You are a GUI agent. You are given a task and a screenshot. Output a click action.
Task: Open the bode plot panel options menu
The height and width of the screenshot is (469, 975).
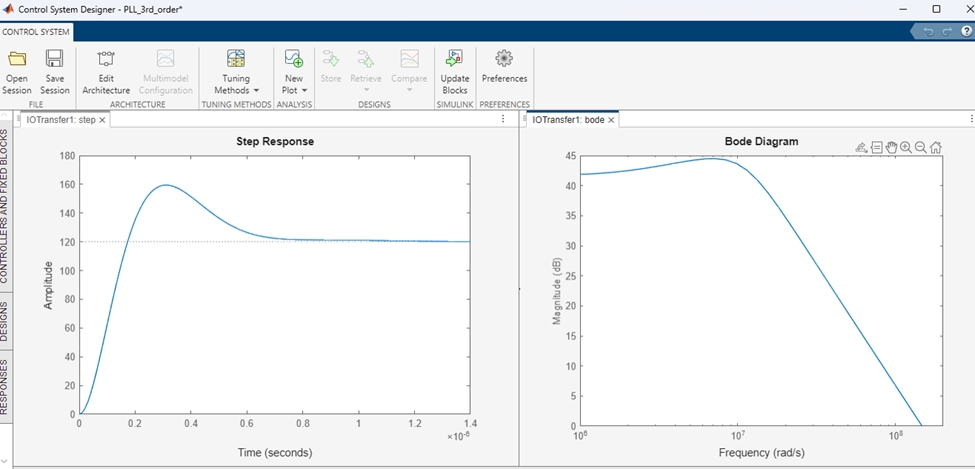coord(970,119)
